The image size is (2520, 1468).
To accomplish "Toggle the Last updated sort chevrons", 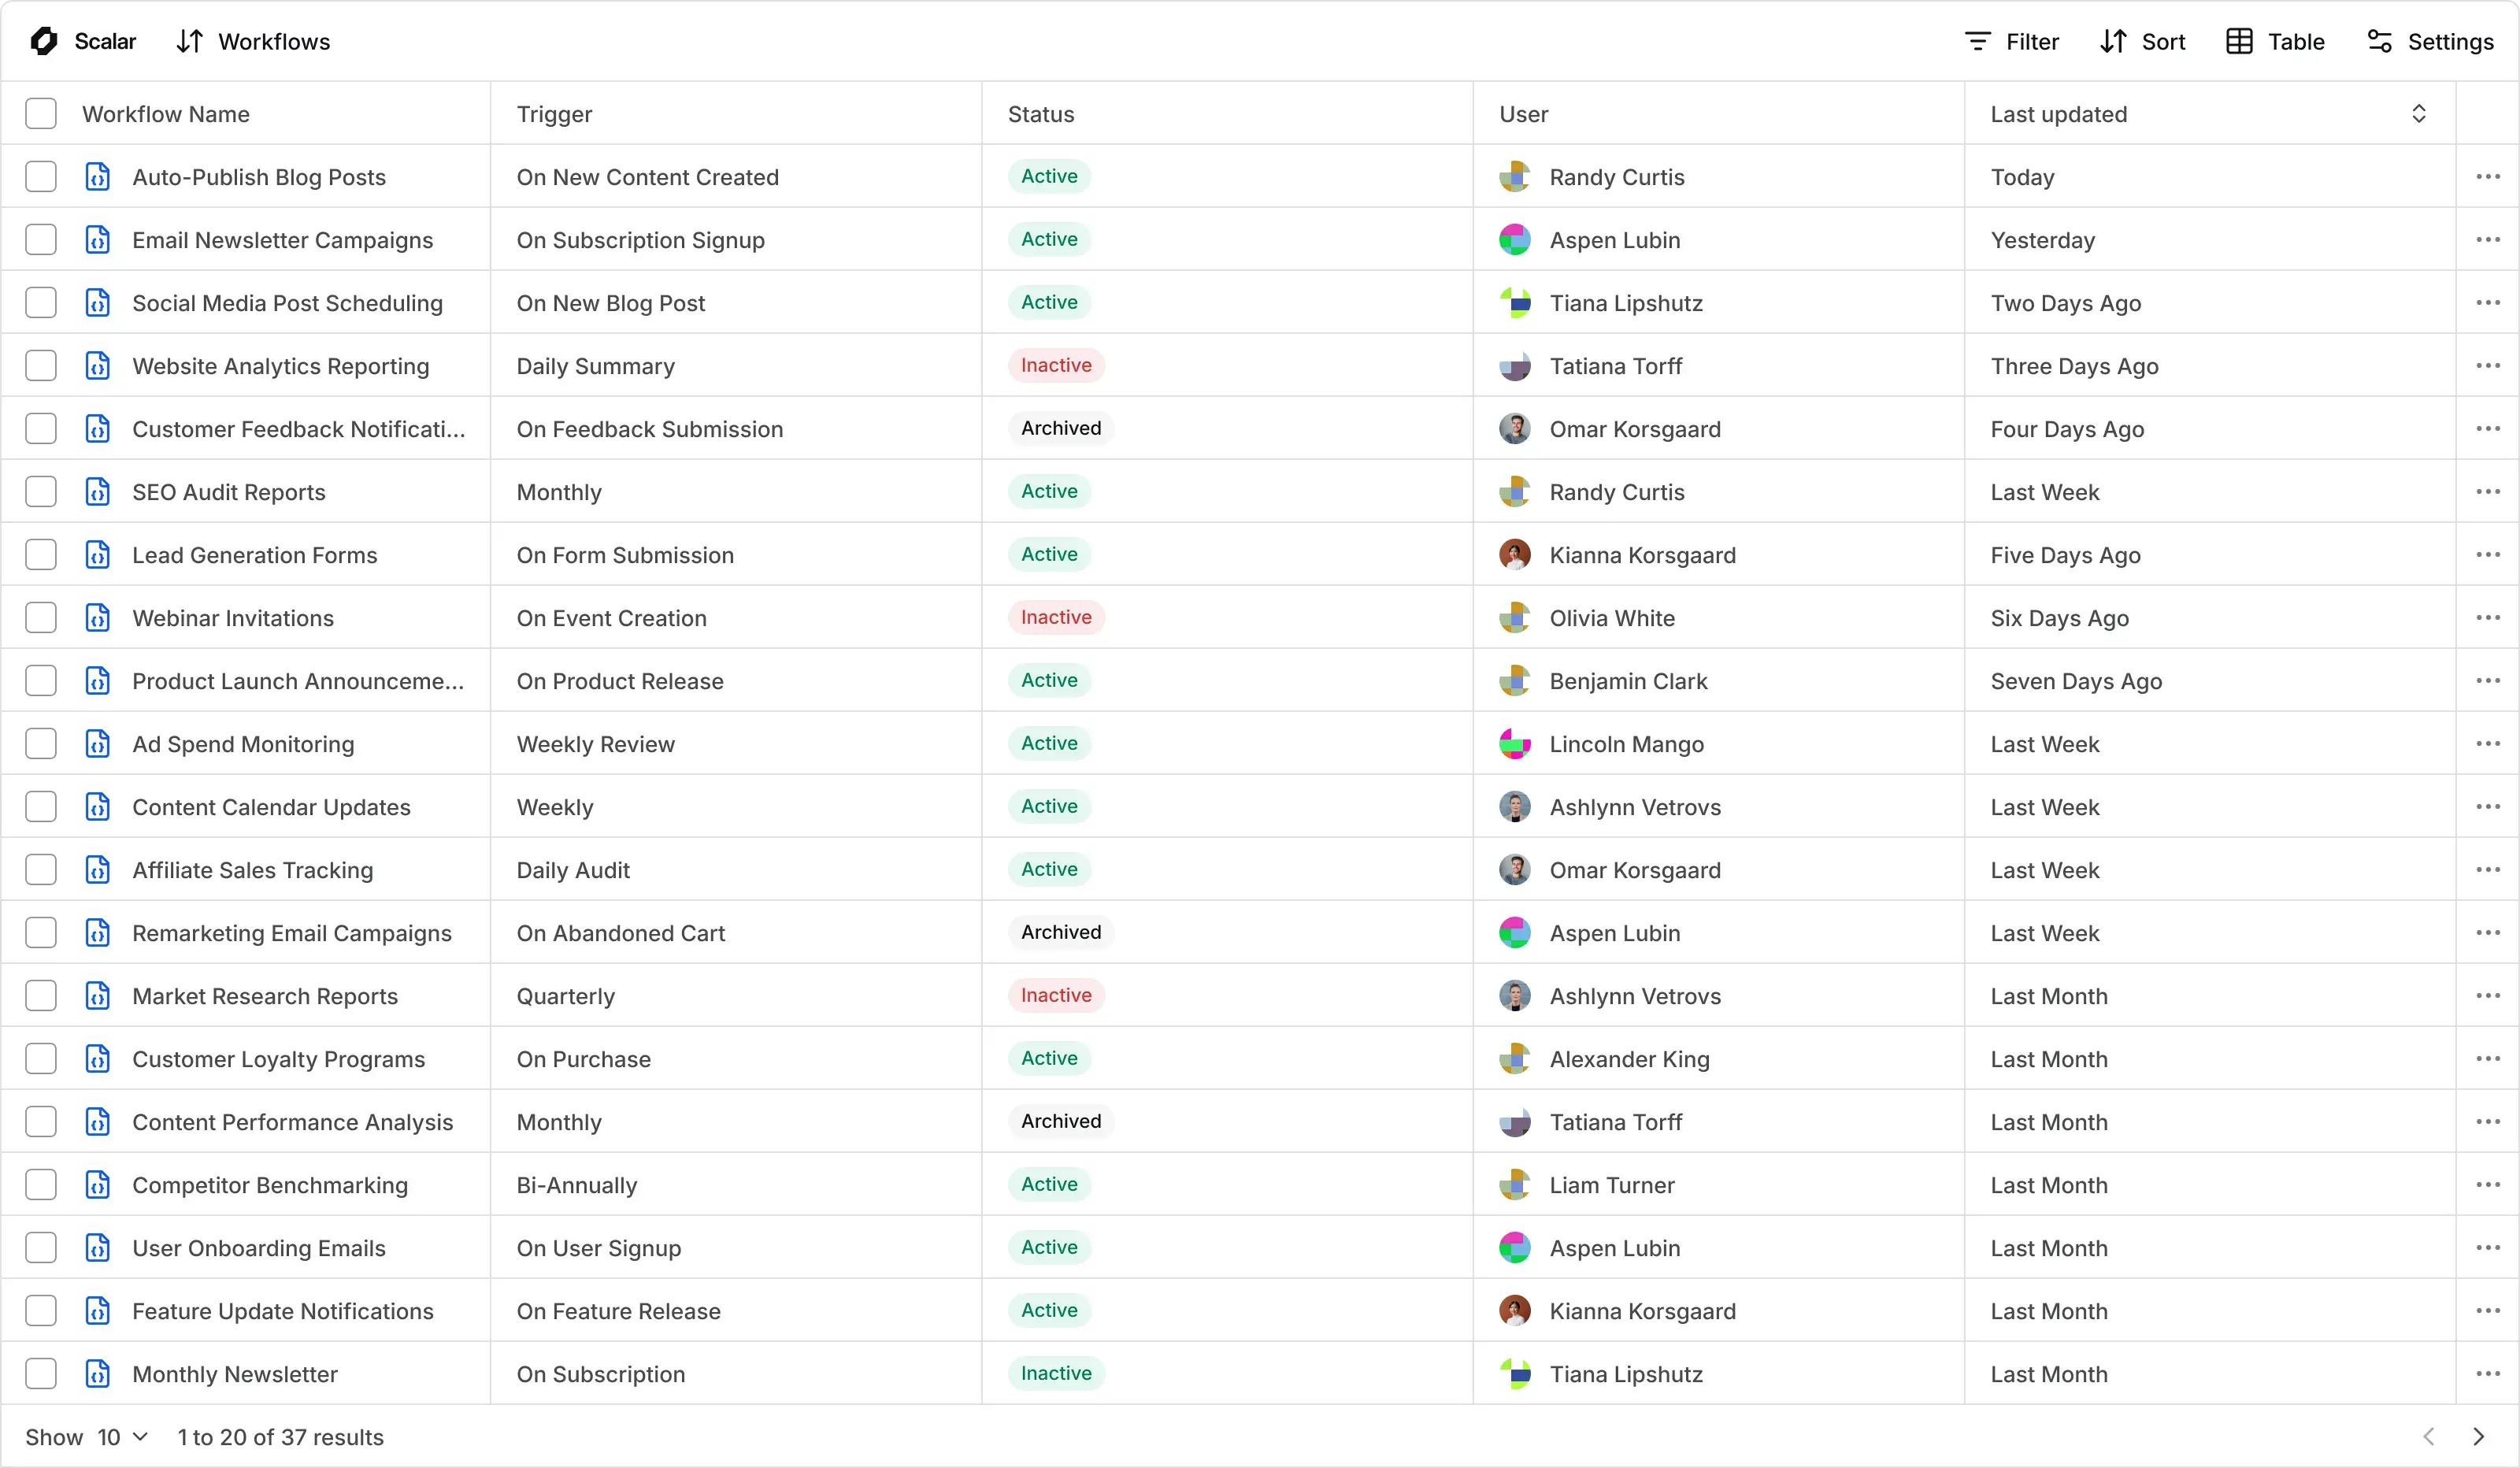I will click(2419, 114).
